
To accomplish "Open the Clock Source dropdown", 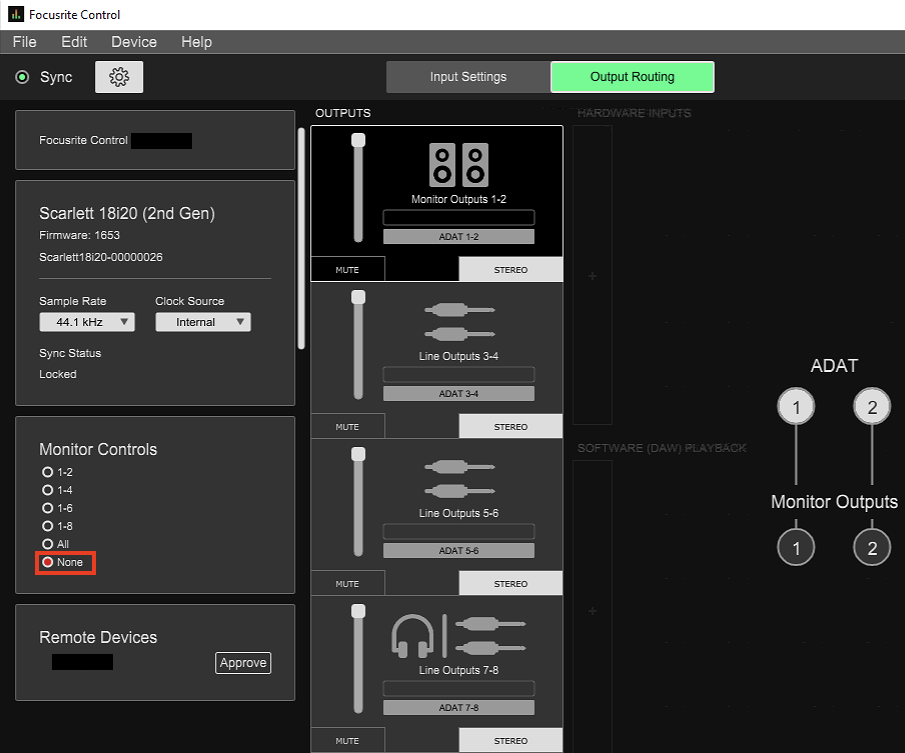I will 203,322.
